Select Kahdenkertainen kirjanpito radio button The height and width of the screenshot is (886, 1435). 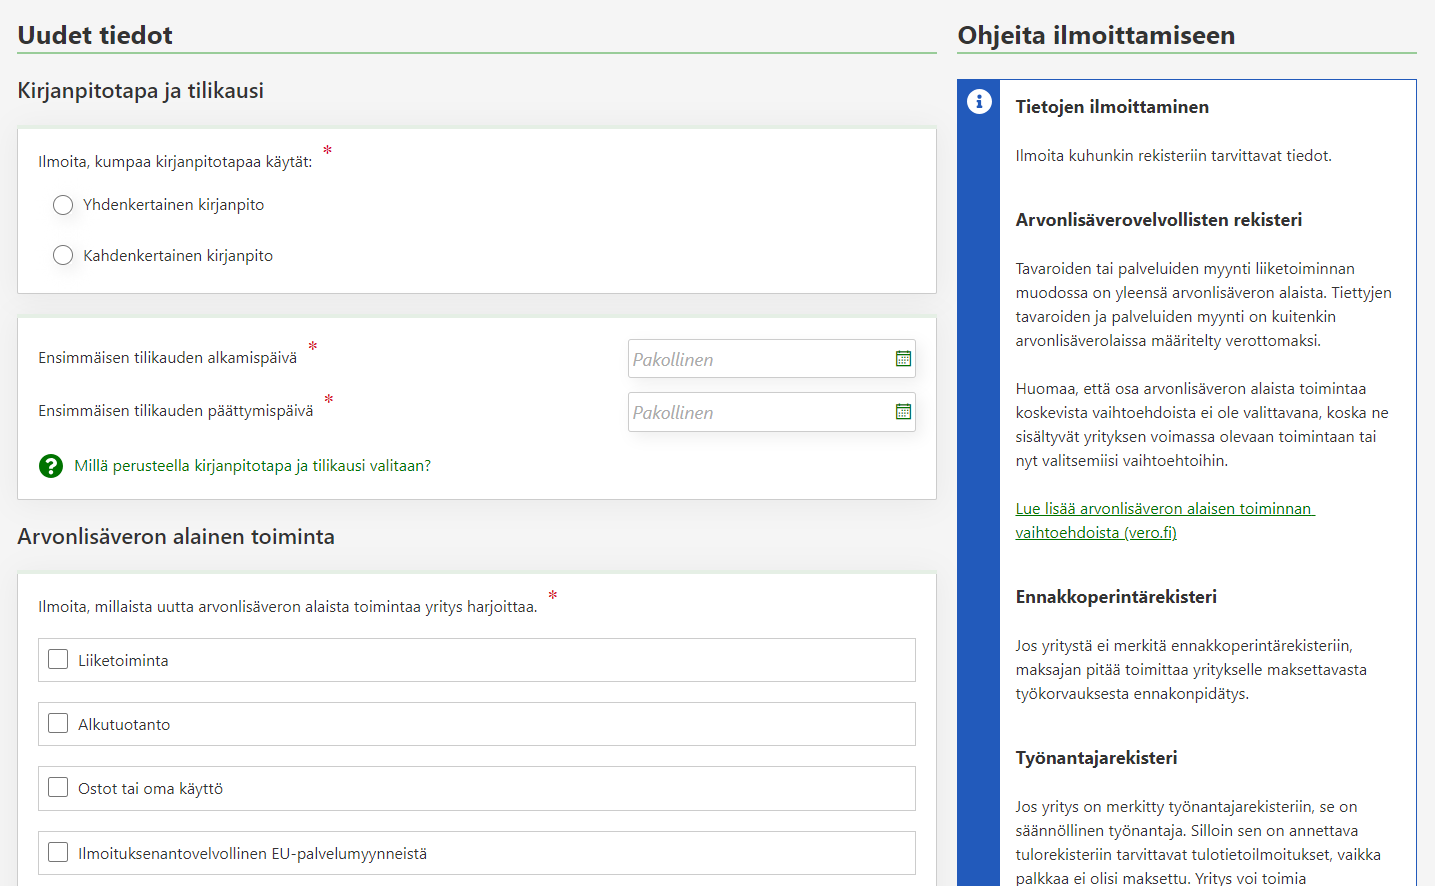coord(63,256)
